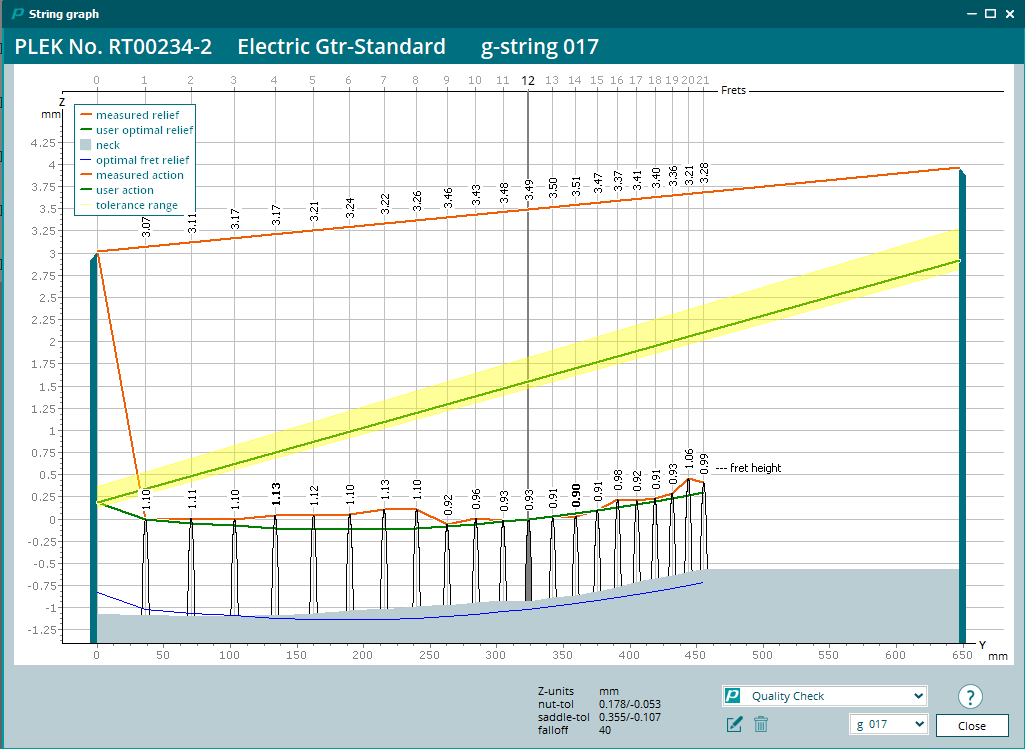
Task: Click the -1.25 tick on Z axis
Action: click(x=42, y=630)
